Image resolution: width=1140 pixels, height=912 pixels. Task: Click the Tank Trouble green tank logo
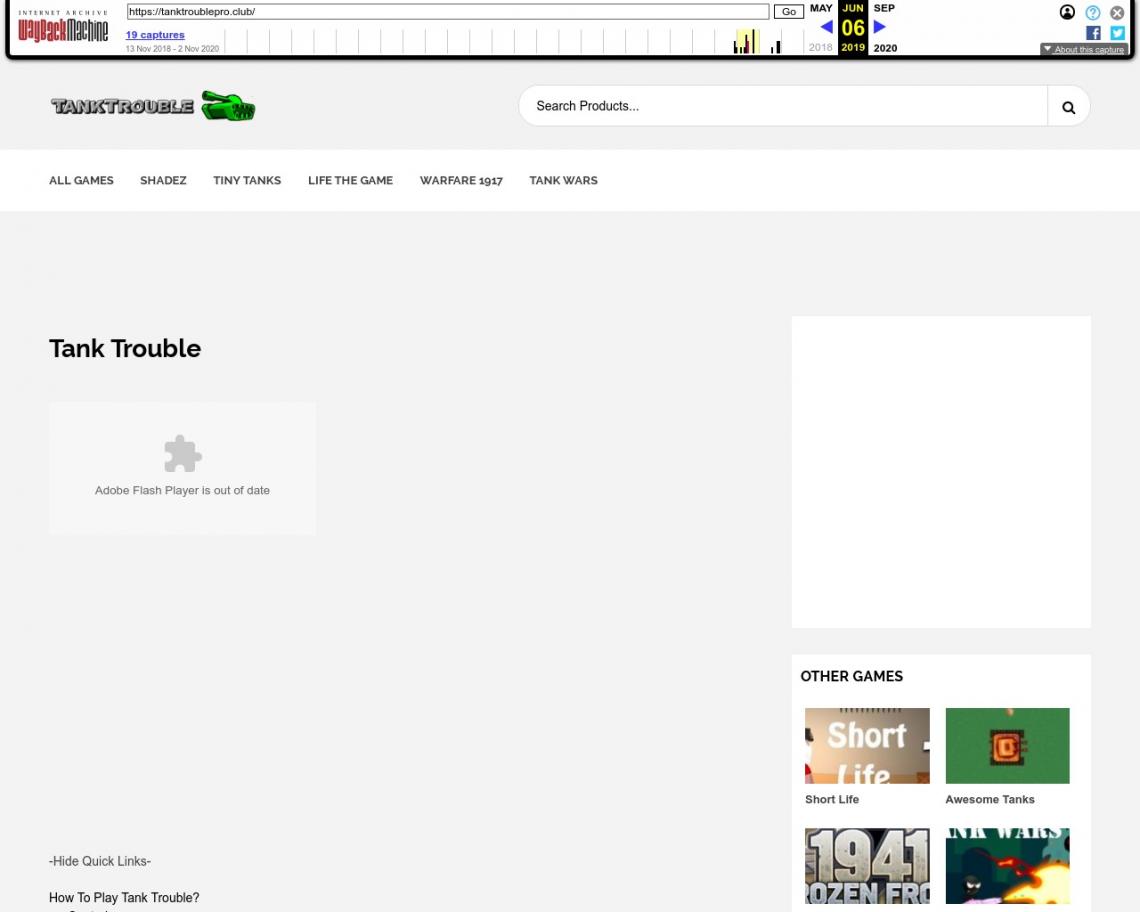153,106
